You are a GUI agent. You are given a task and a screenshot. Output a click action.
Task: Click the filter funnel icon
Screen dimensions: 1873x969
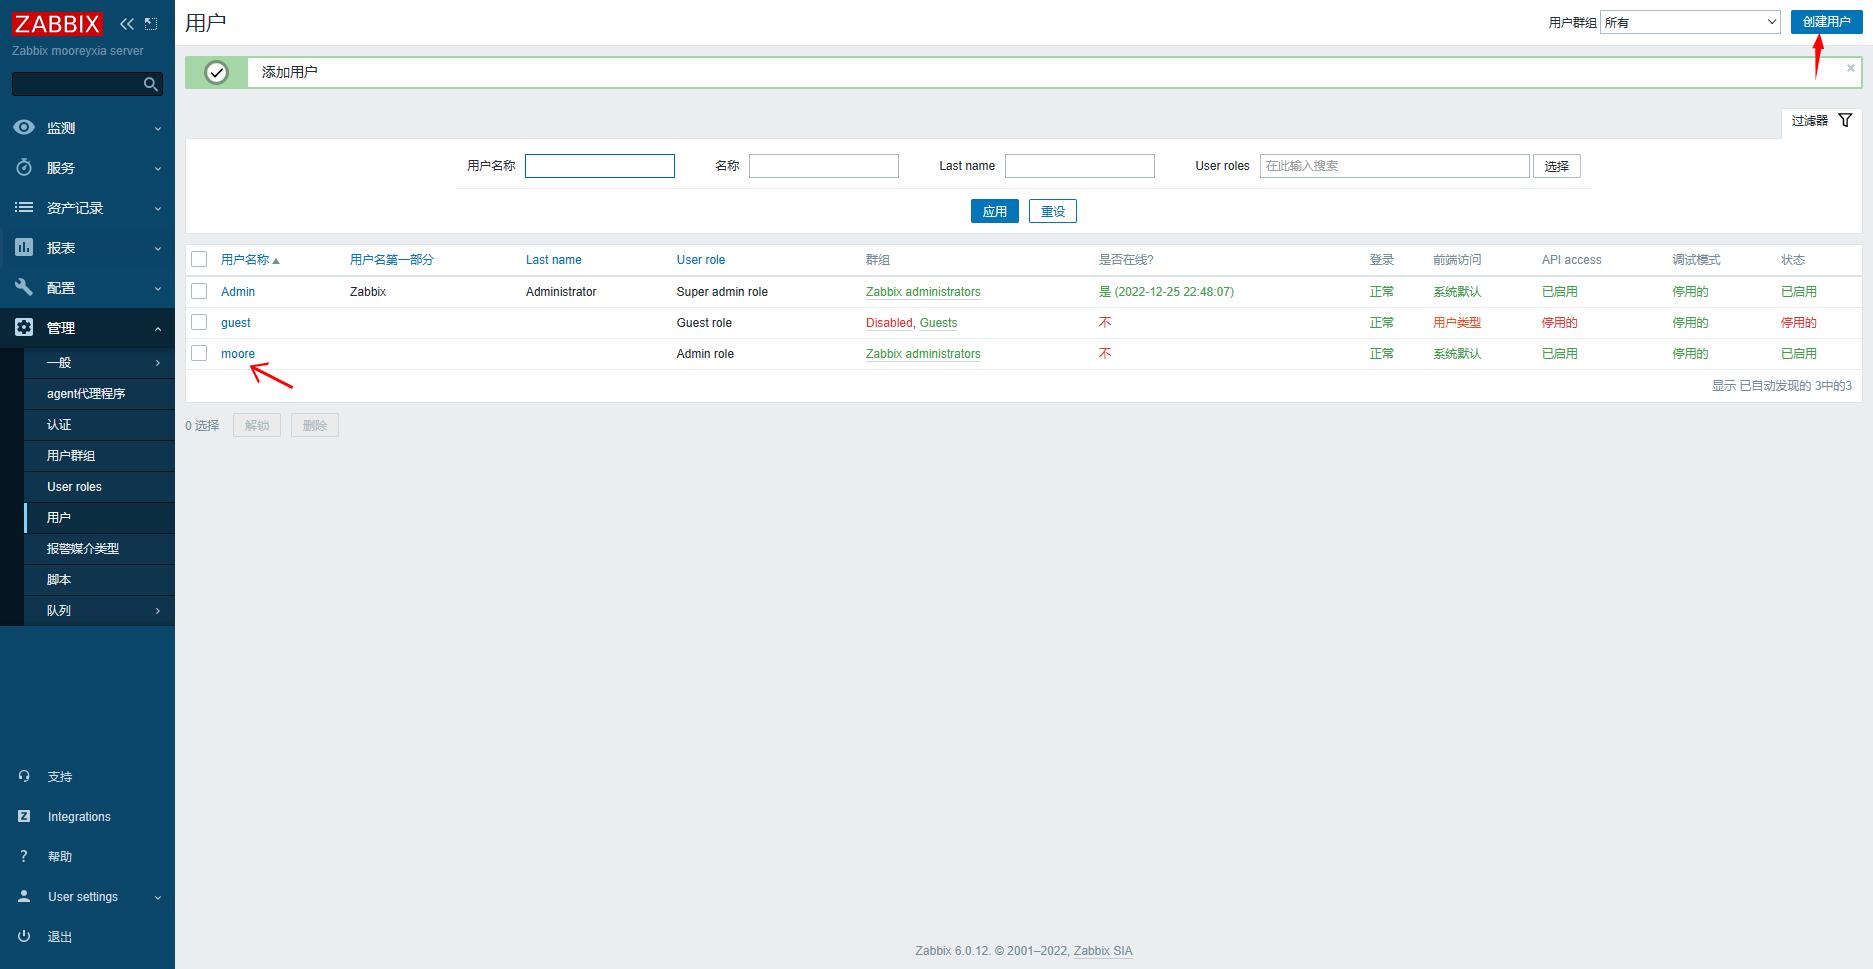[x=1845, y=121]
